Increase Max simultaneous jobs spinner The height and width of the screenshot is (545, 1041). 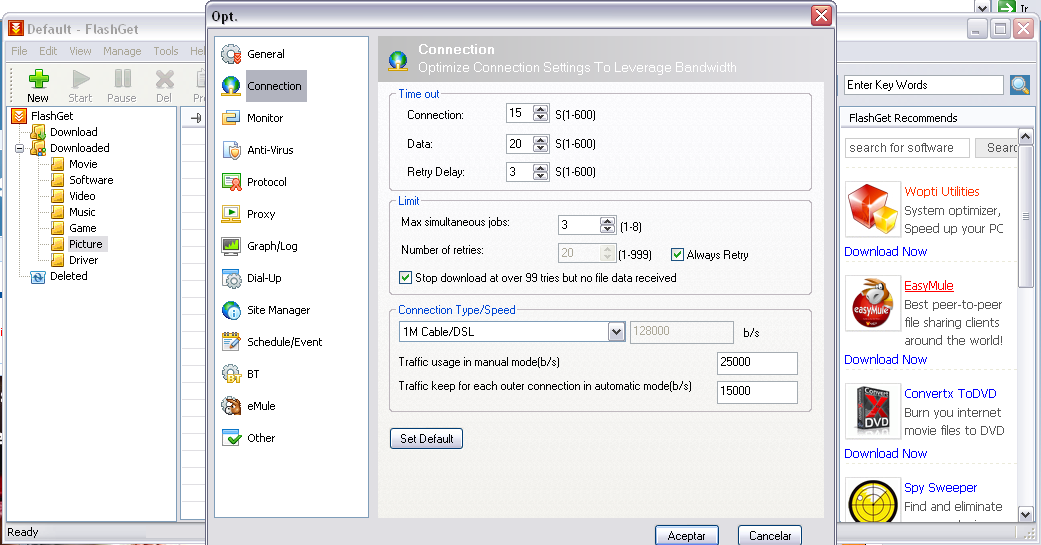[607, 221]
